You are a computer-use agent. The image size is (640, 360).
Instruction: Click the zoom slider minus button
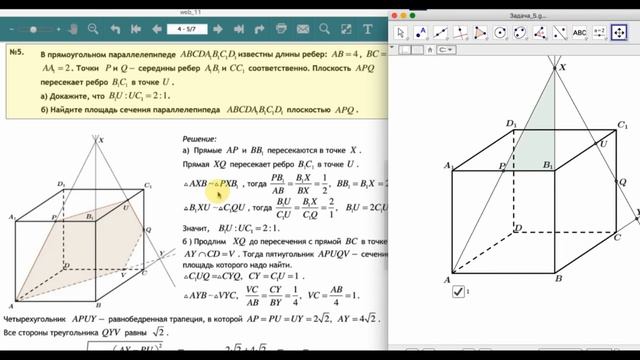[11, 29]
